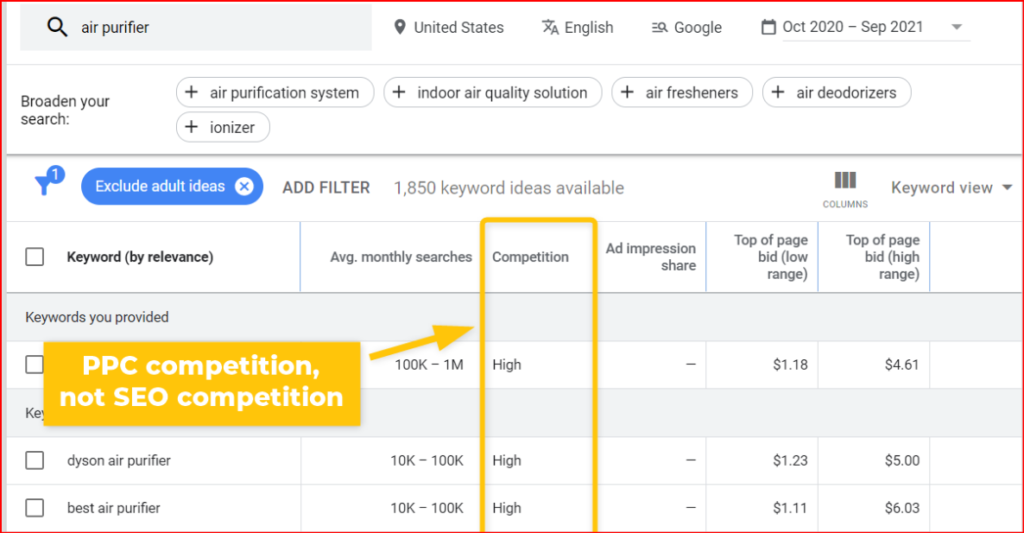
Task: Open the Keyword view dropdown
Action: (952, 187)
